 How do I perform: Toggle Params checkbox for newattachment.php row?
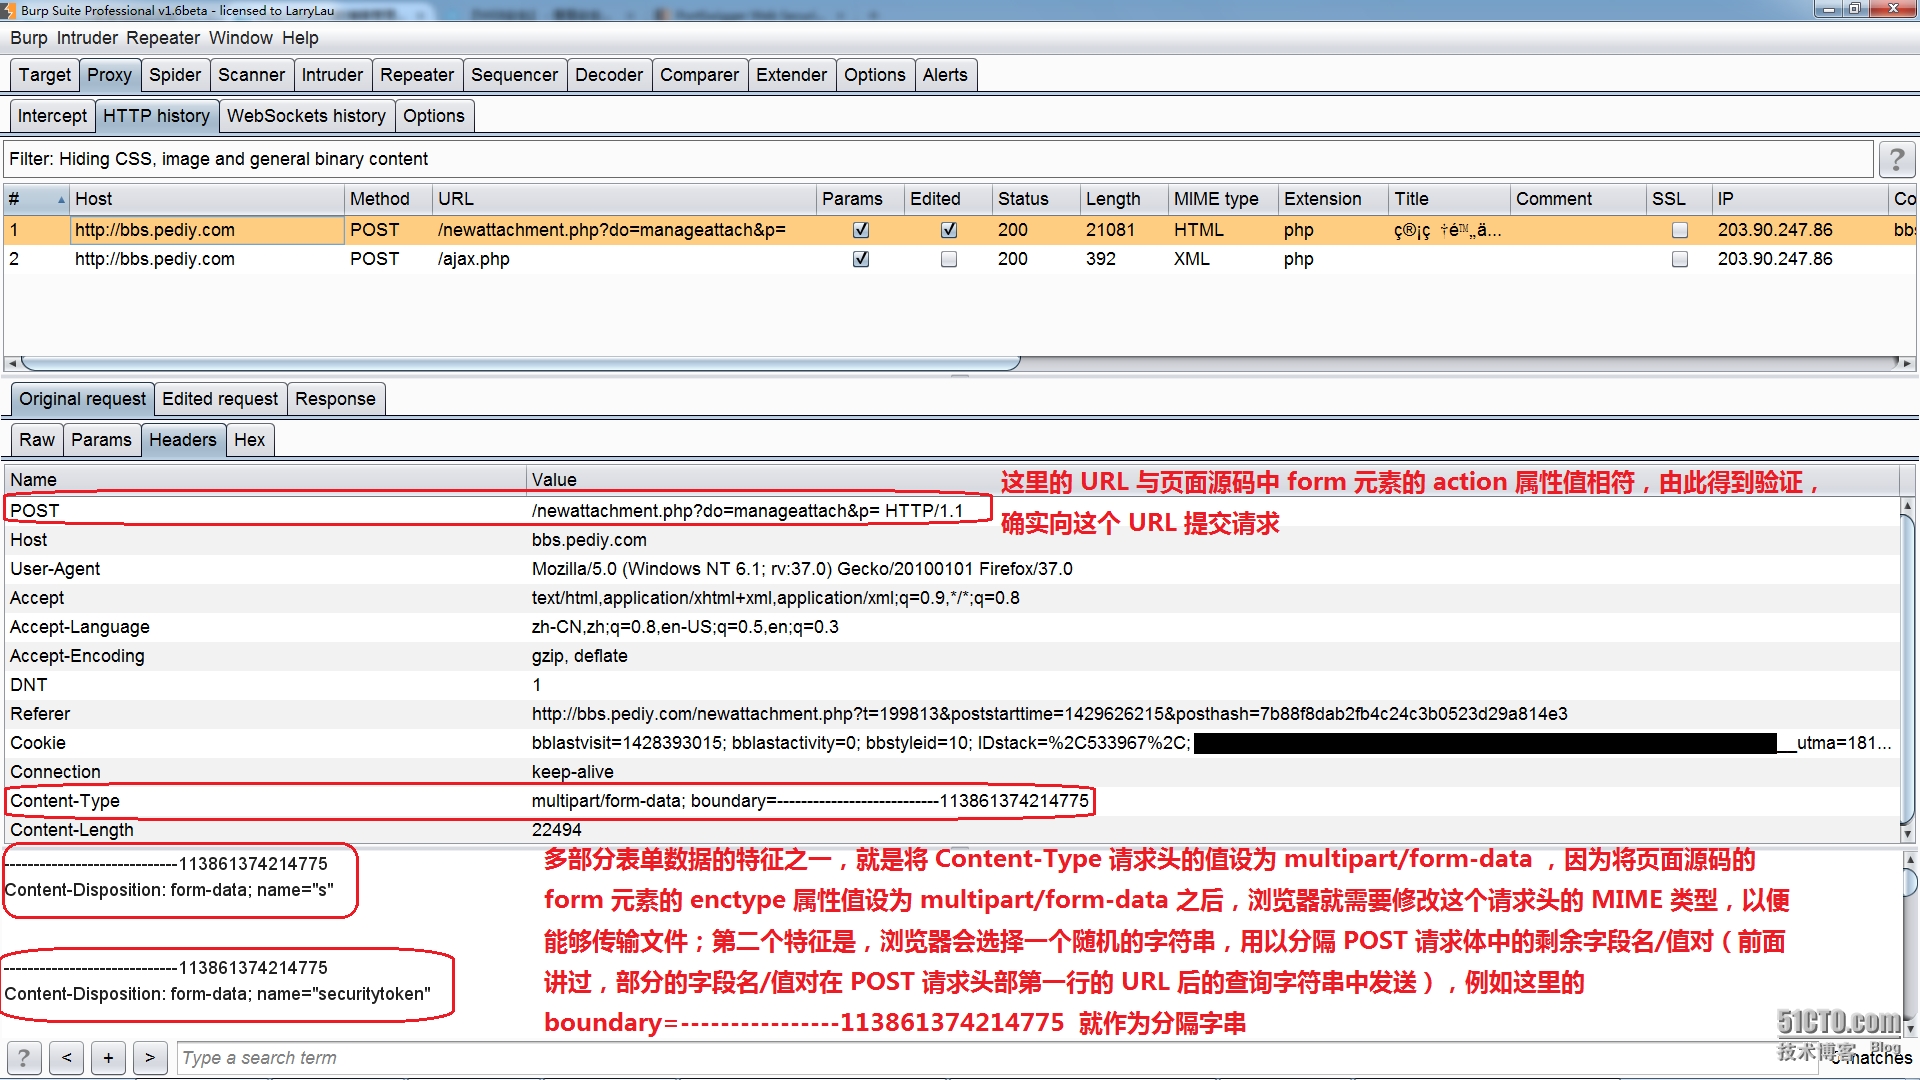[860, 230]
